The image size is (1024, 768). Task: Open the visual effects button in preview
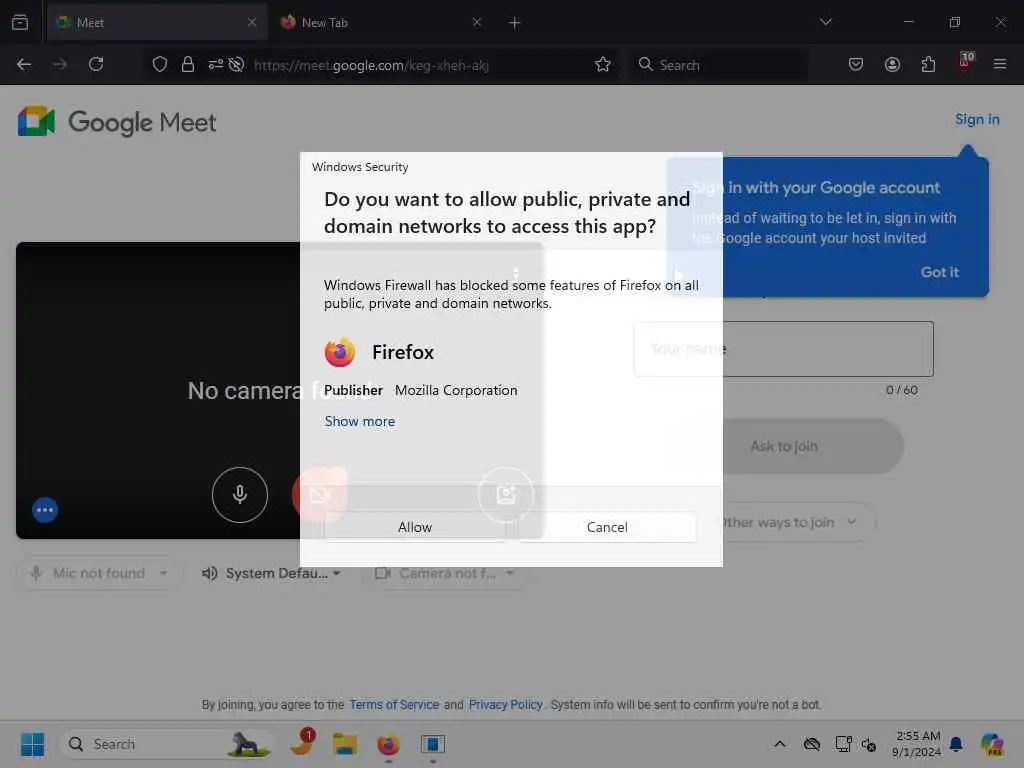[x=505, y=495]
